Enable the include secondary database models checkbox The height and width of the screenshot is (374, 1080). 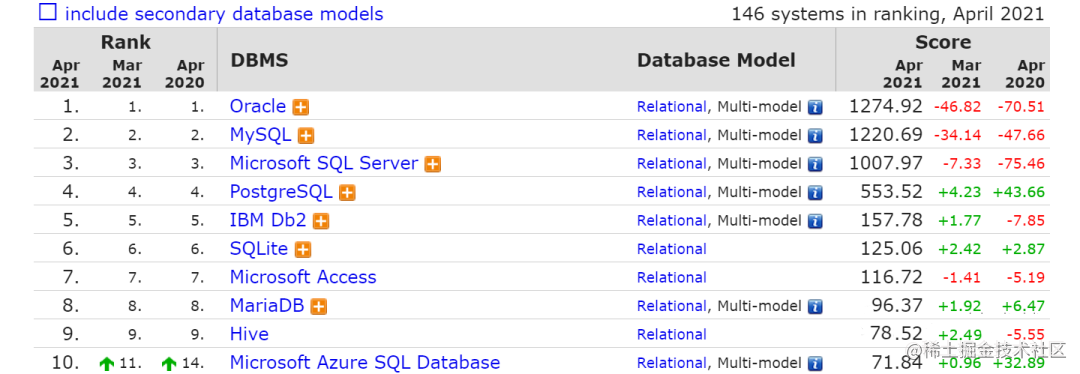tap(48, 12)
